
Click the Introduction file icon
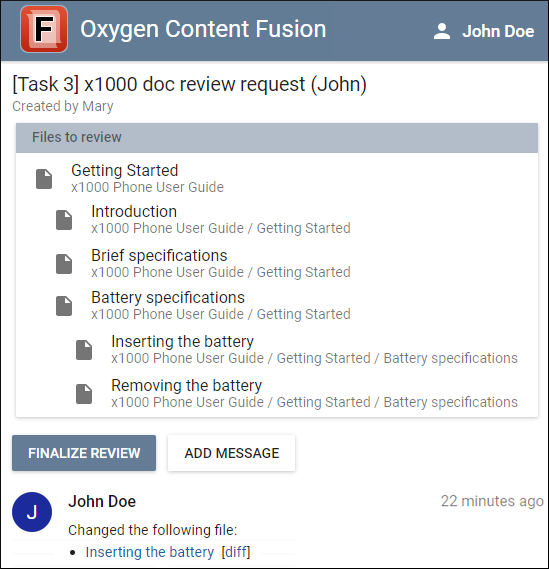64,220
